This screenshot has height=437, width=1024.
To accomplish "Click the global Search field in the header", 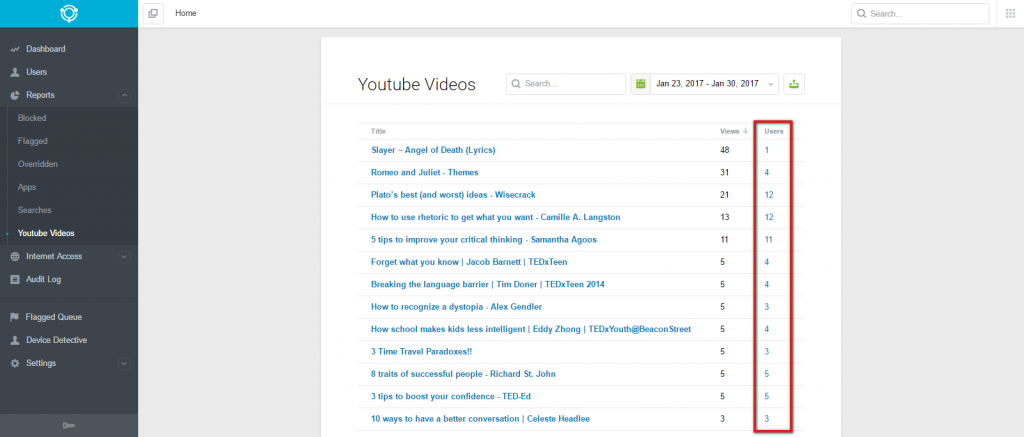I will point(920,13).
